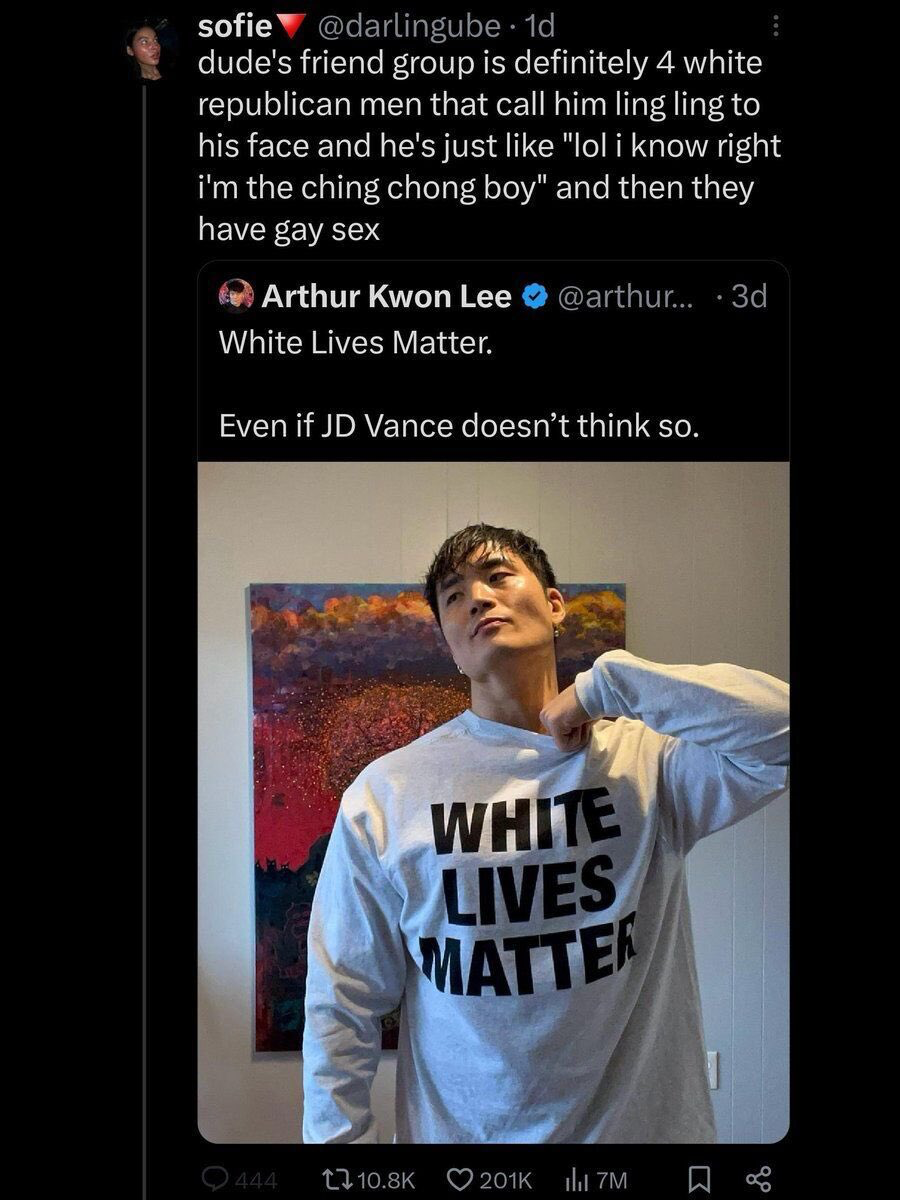Click the 3d timestamp on the quoted tweet

(748, 297)
